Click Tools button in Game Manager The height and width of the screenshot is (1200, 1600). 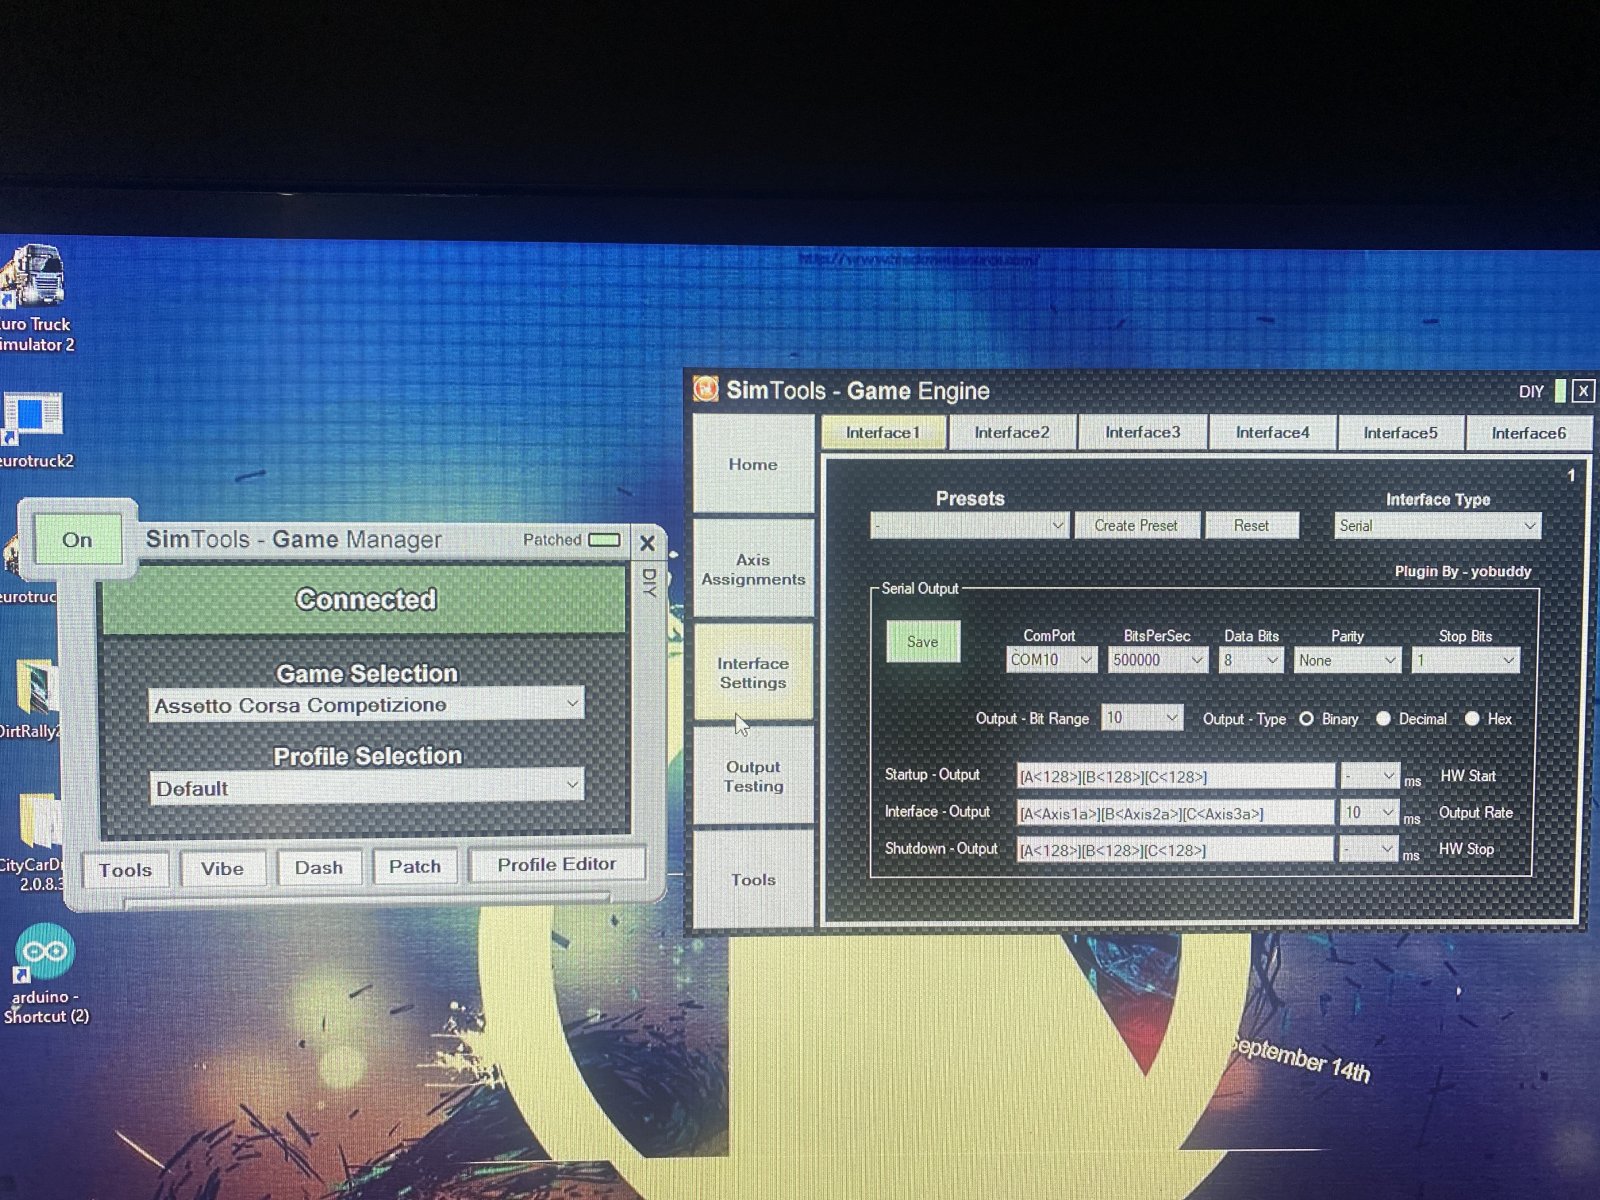[x=125, y=869]
